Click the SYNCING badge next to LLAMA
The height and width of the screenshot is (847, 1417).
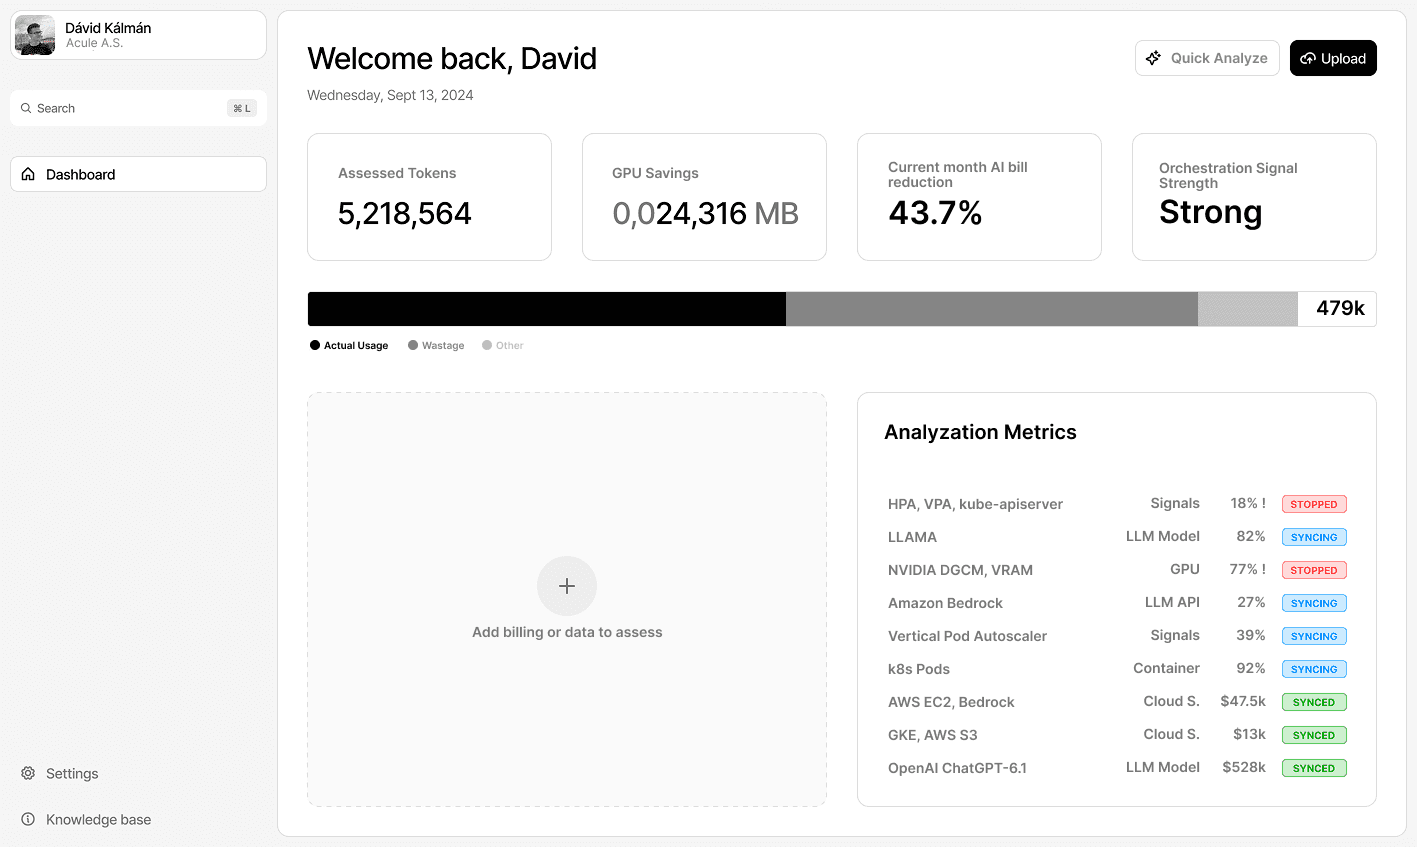(1314, 537)
